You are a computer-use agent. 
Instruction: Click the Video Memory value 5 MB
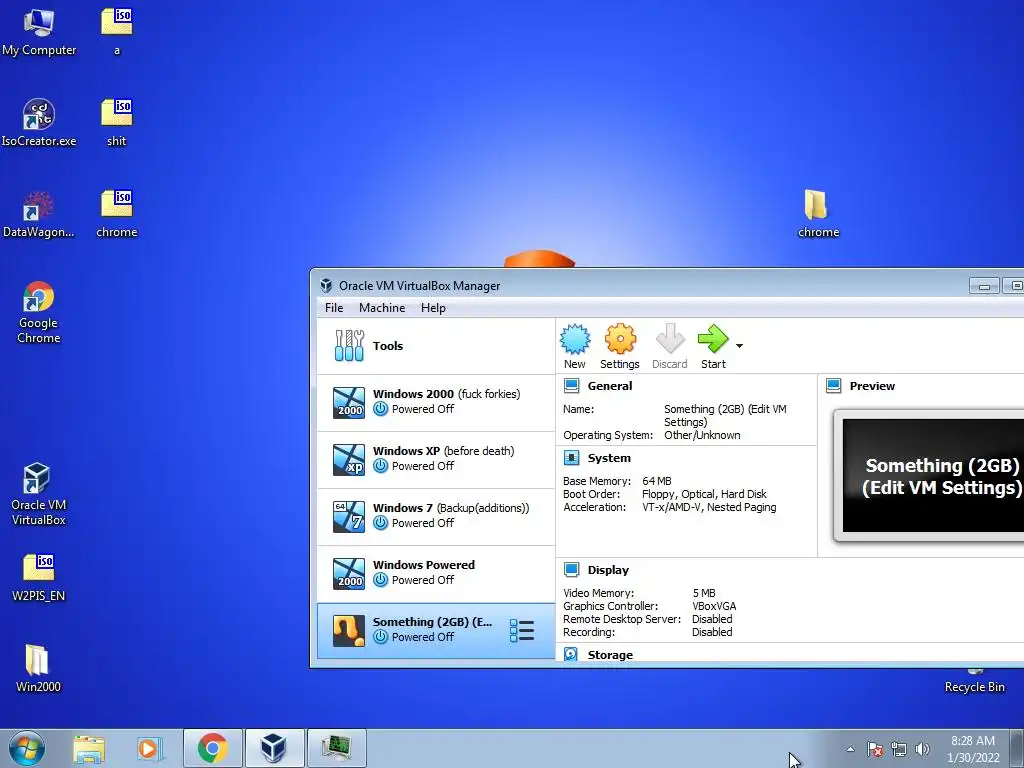[703, 593]
